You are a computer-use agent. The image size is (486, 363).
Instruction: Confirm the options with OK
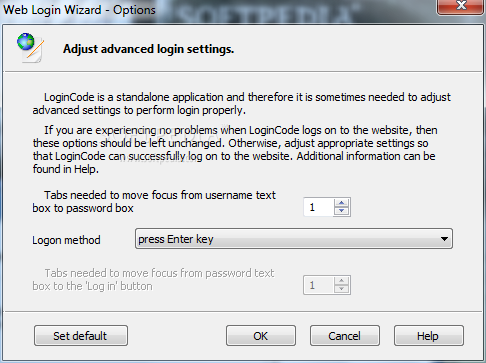(x=261, y=336)
